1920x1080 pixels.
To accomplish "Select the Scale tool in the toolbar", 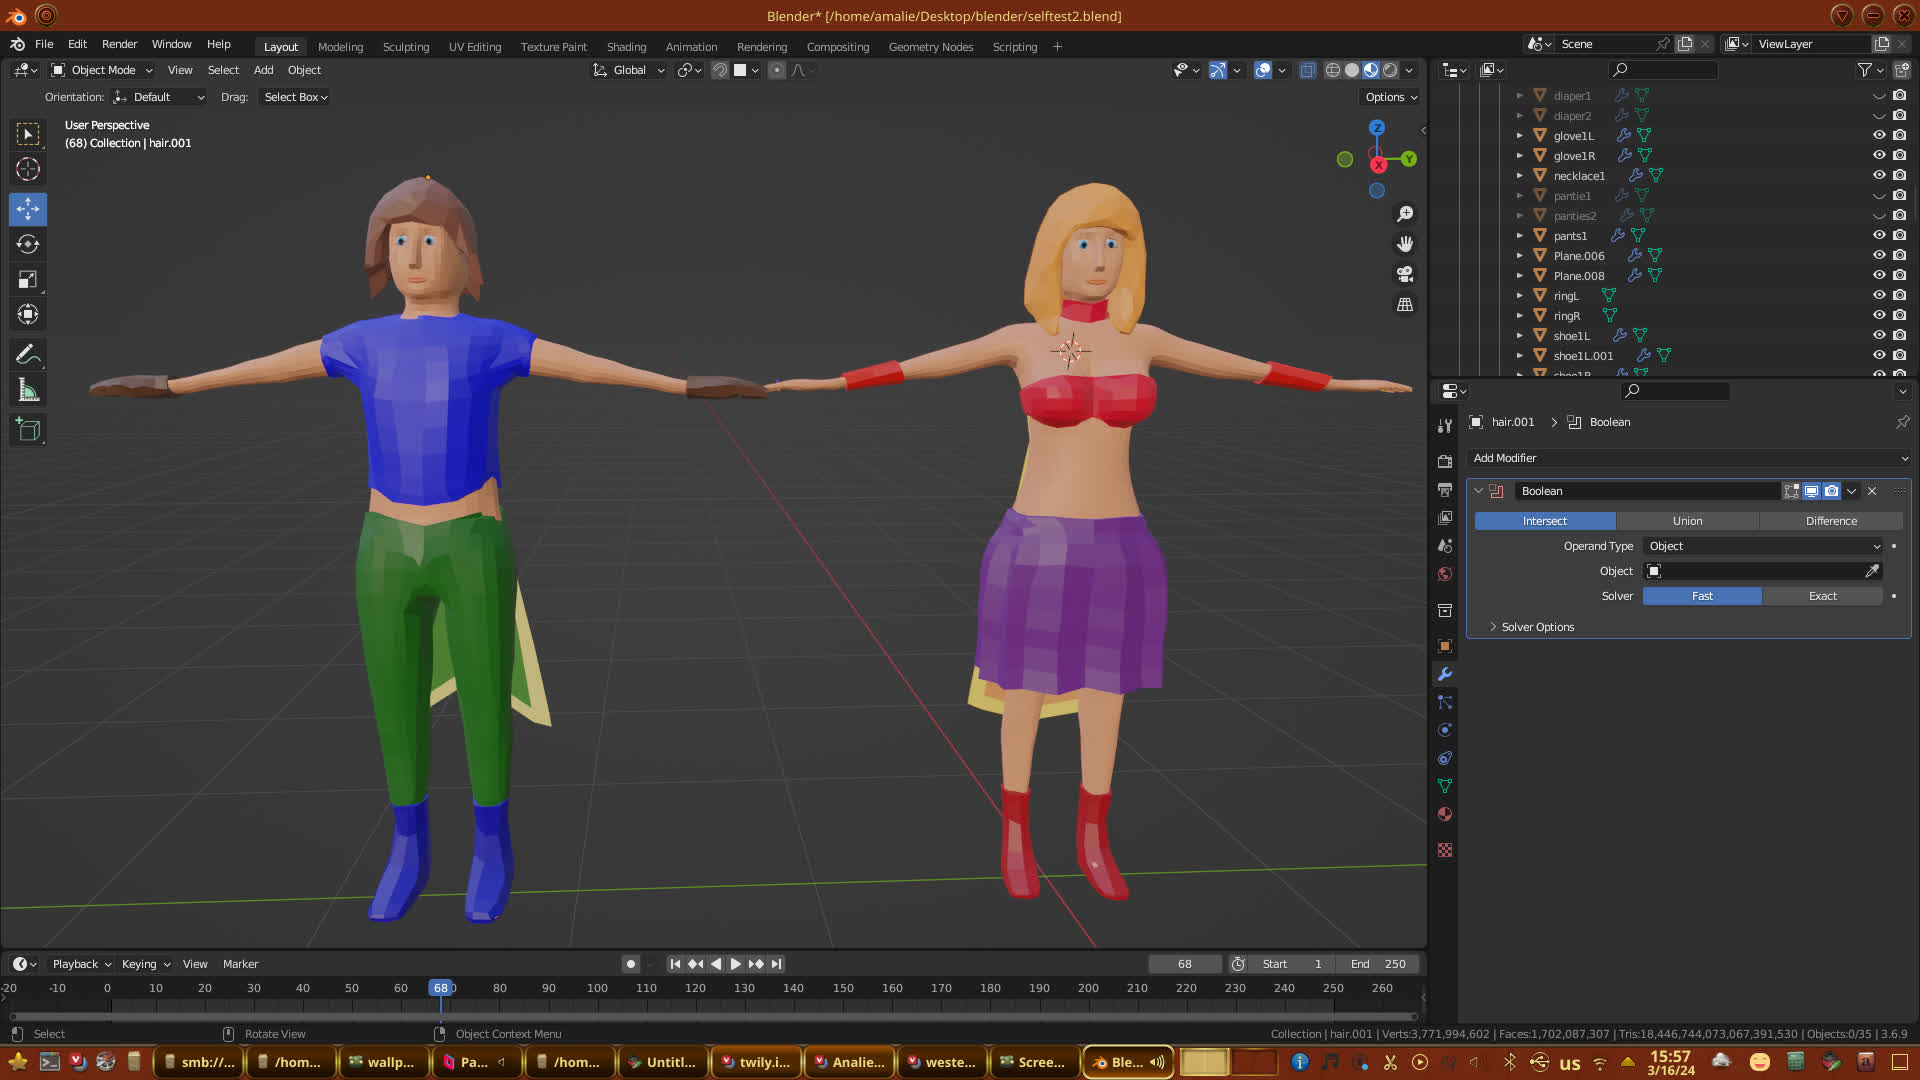I will [28, 280].
